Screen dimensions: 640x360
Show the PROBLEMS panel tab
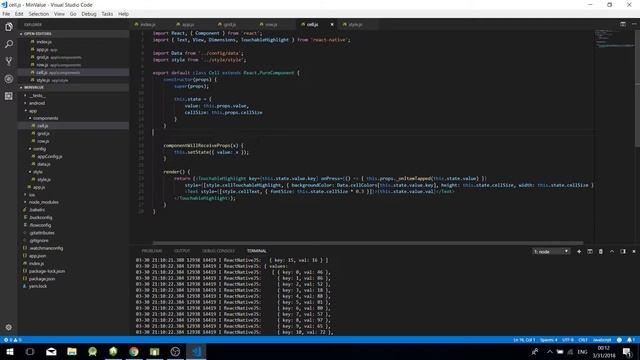151,251
